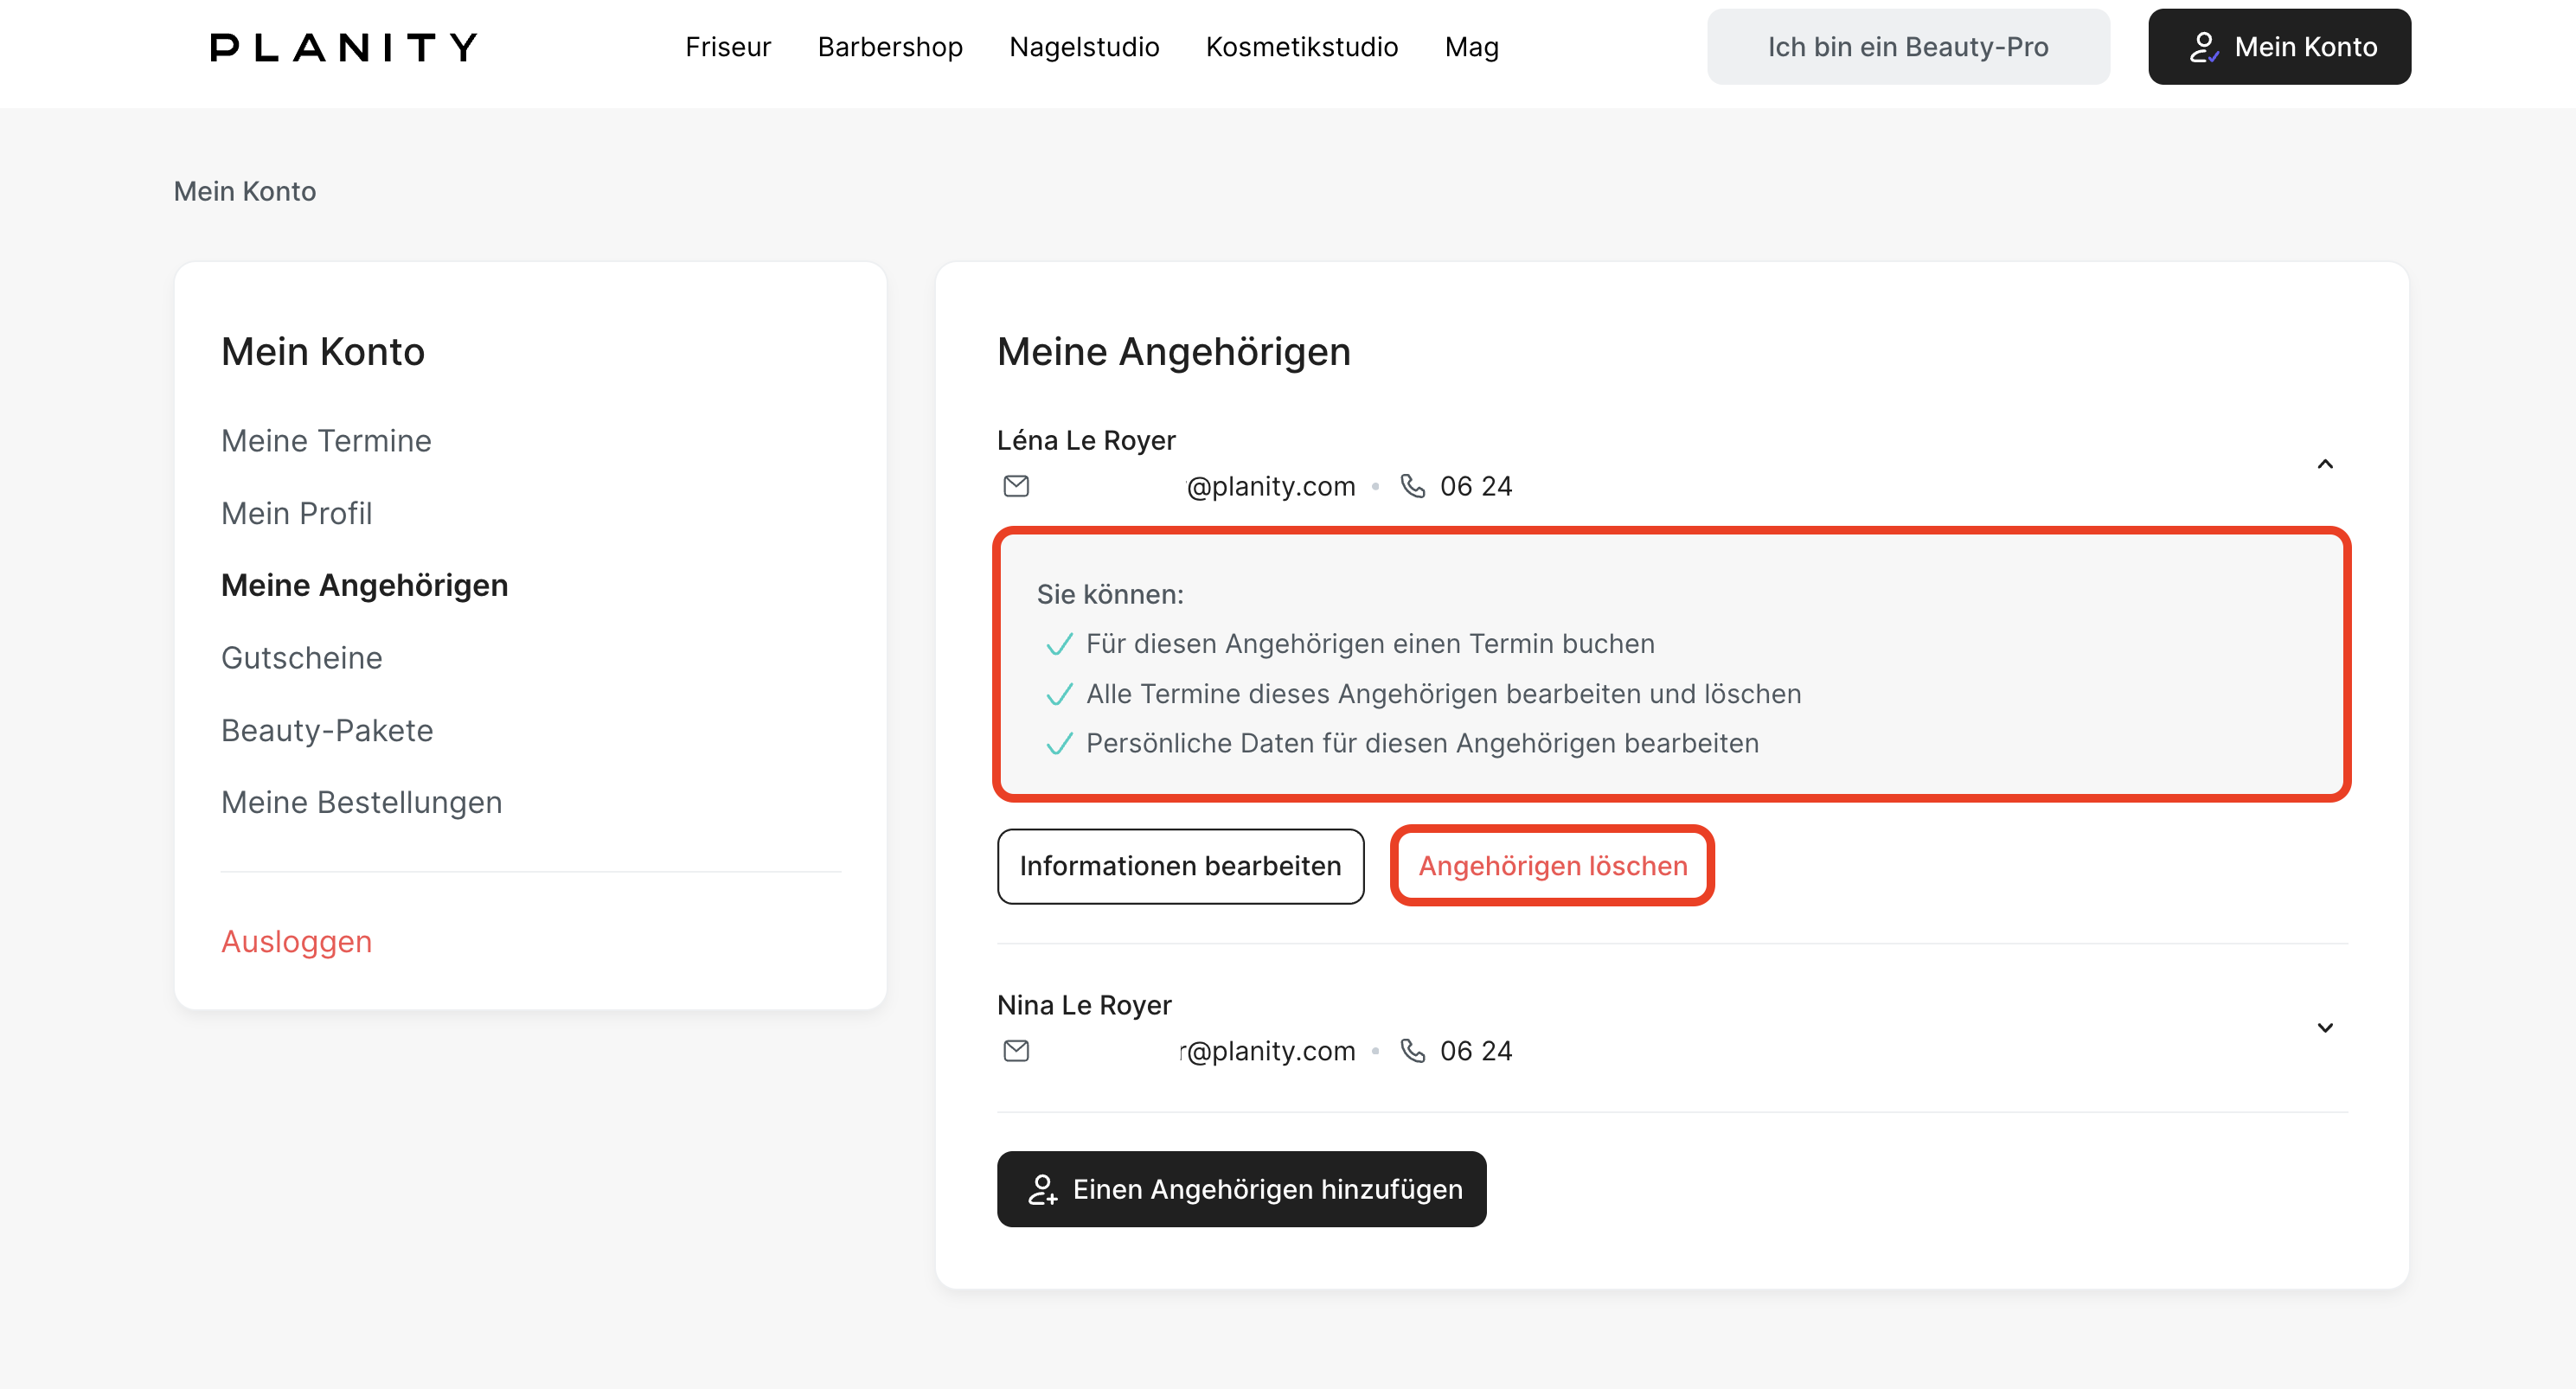Viewport: 2576px width, 1389px height.
Task: Open Barbershop in top navigation
Action: pyautogui.click(x=889, y=47)
